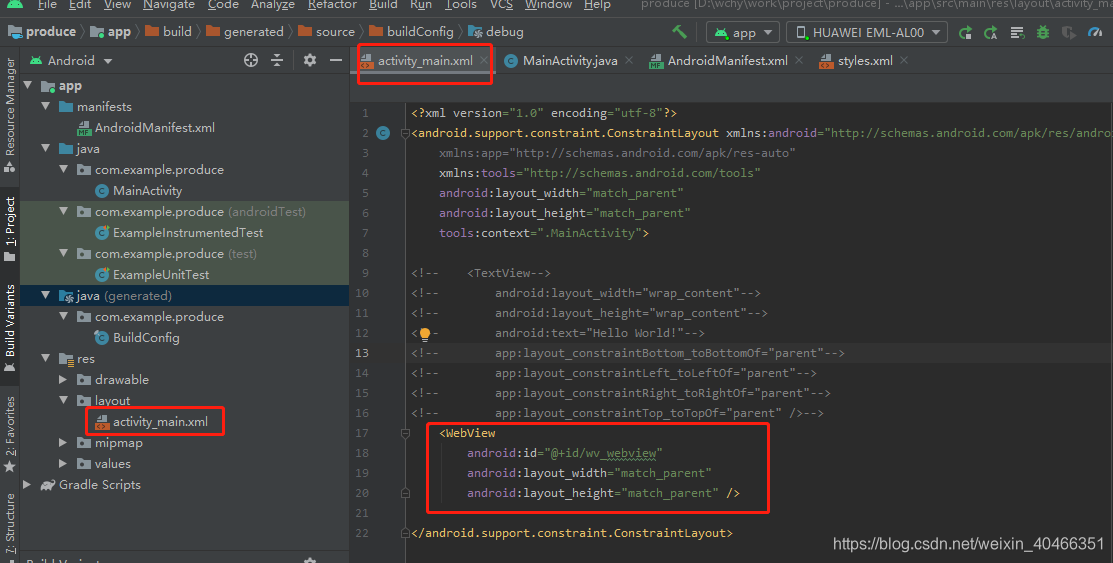This screenshot has width=1113, height=563.
Task: Collapse the WebView tag fold marker on line 17
Action: tap(405, 433)
